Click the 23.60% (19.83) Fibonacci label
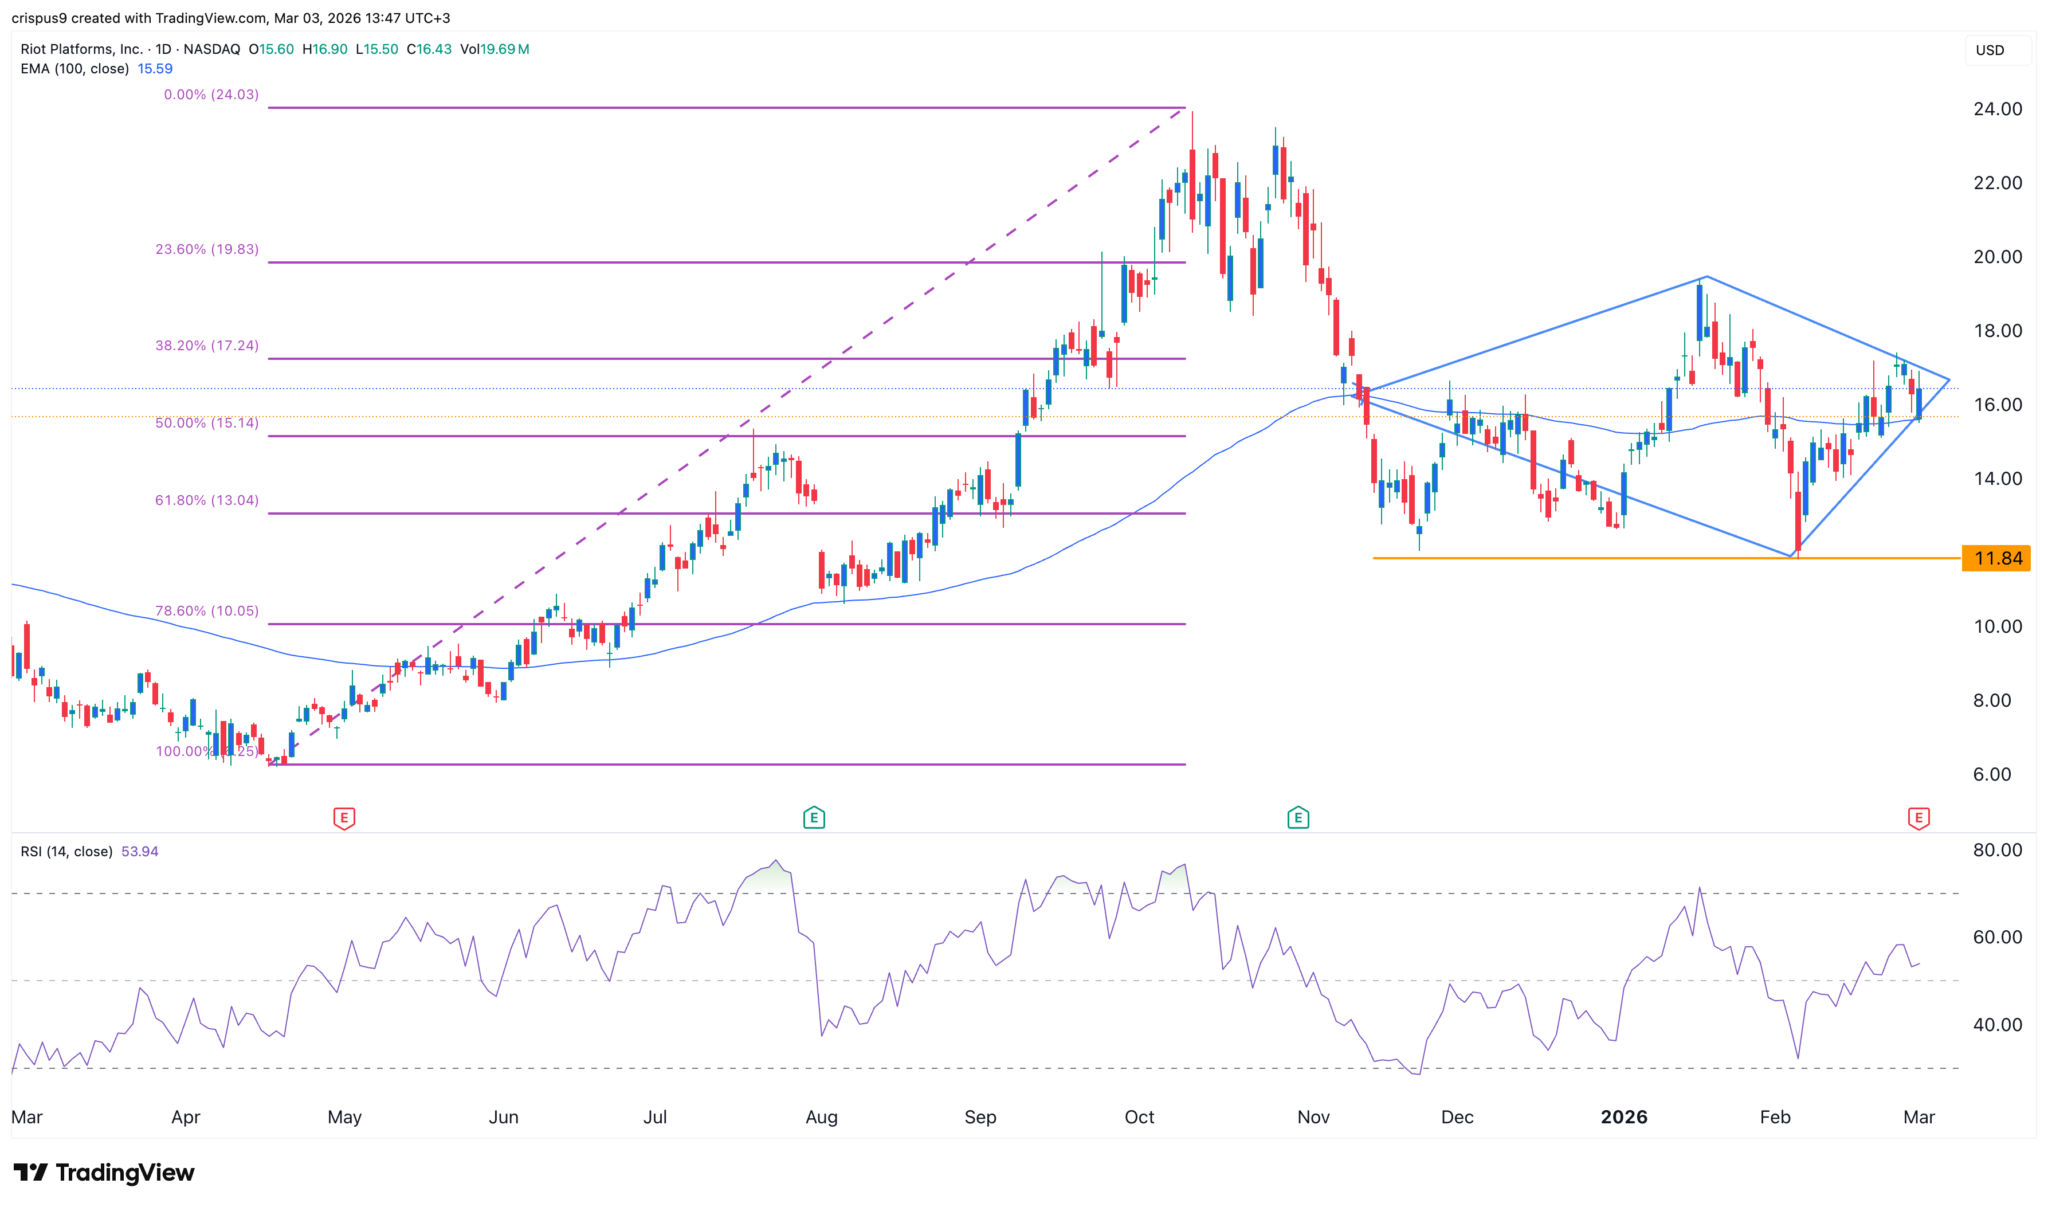The height and width of the screenshot is (1207, 2048). [207, 249]
